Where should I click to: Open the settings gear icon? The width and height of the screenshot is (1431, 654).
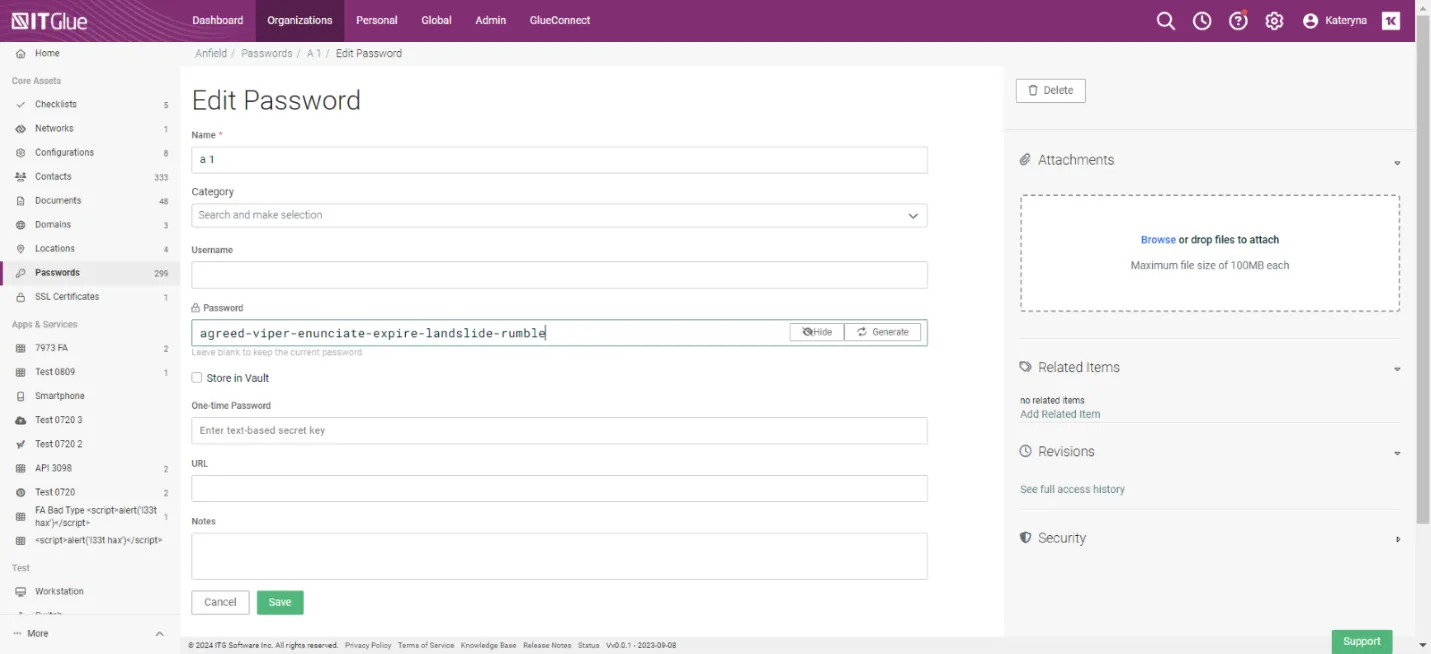1274,21
